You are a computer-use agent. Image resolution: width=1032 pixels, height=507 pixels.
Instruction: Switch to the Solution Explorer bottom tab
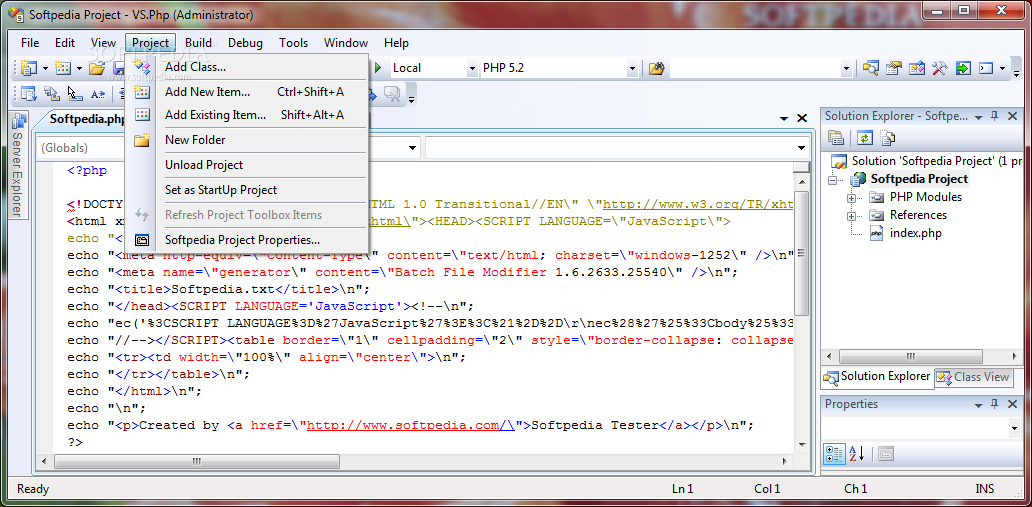coord(877,377)
